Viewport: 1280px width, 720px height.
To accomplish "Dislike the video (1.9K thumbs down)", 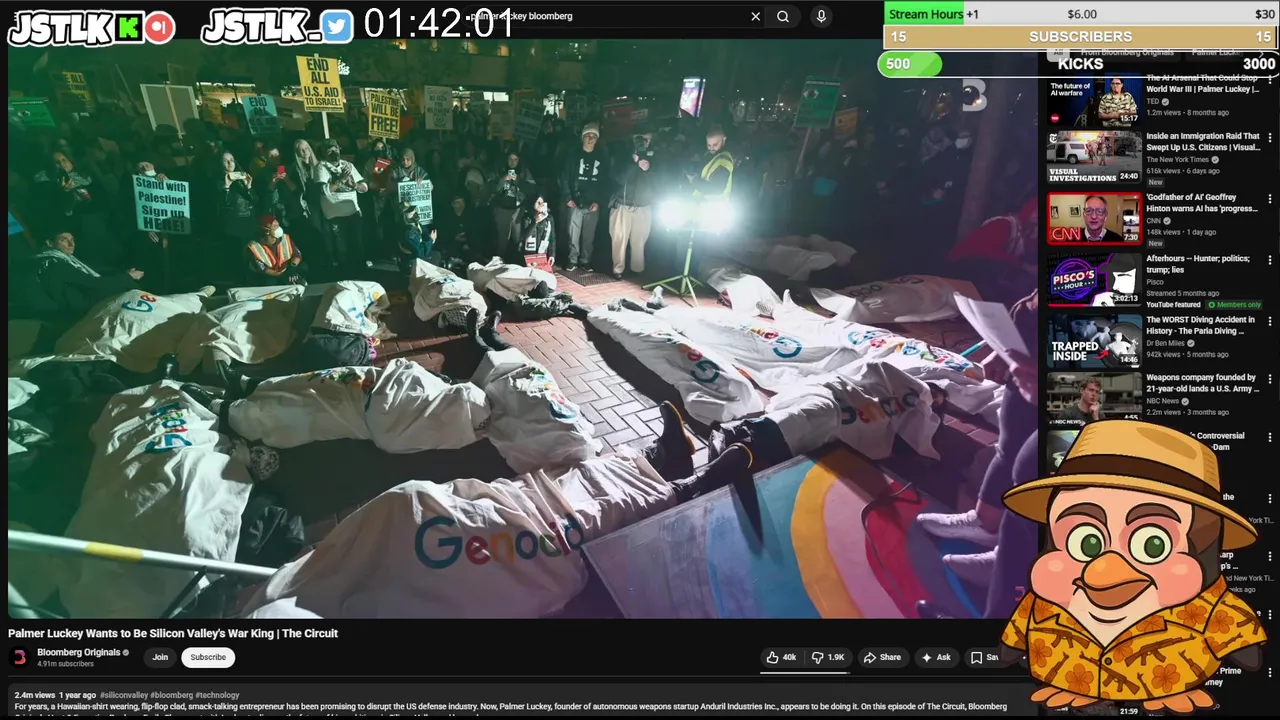I will click(828, 657).
